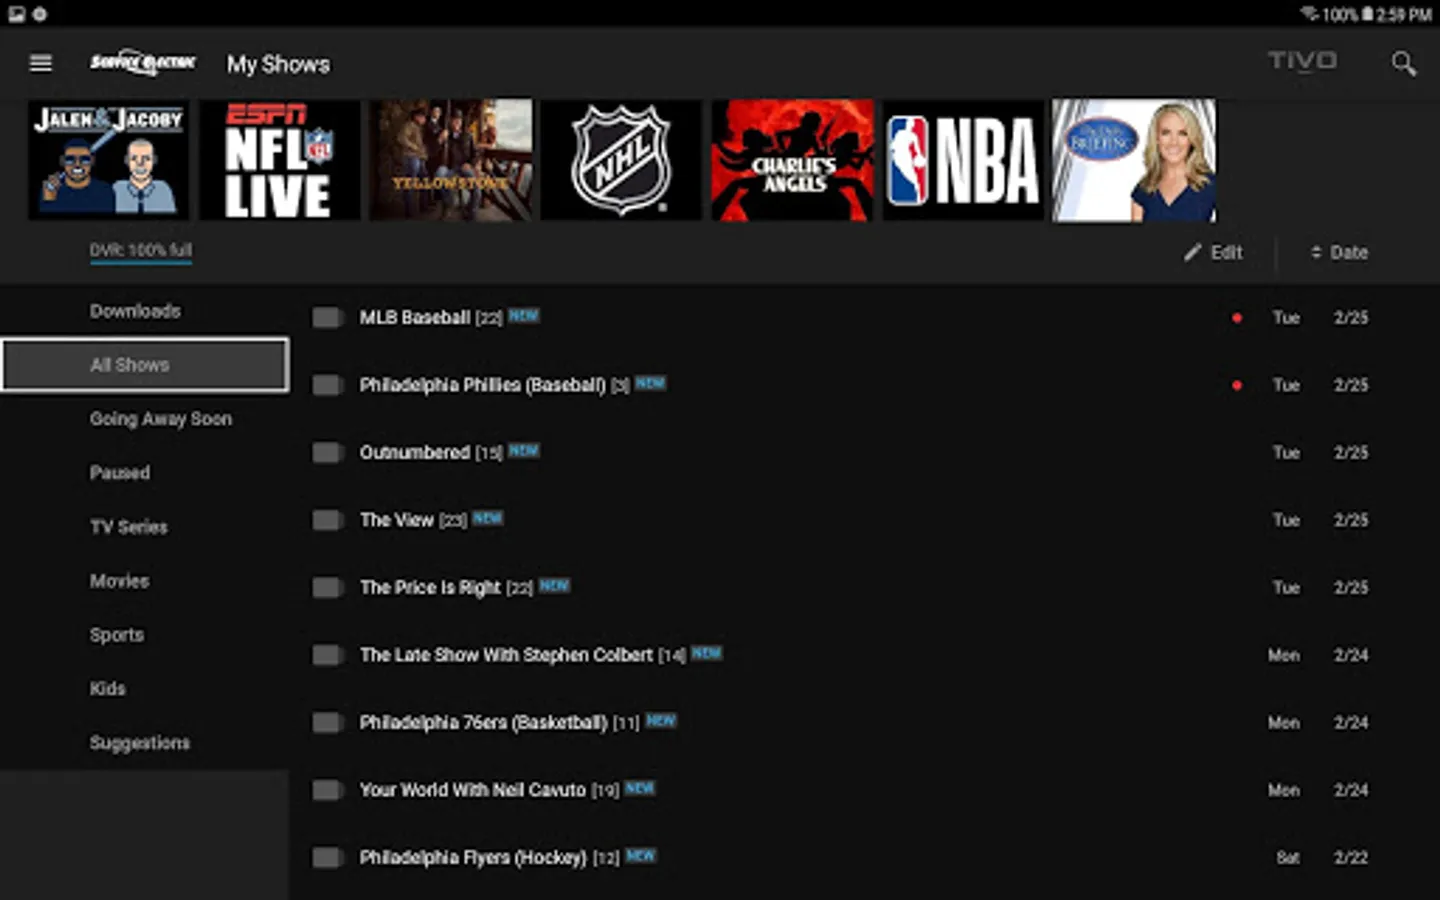The height and width of the screenshot is (900, 1440).
Task: Click NEW badge next to Outnumbered
Action: 524,450
